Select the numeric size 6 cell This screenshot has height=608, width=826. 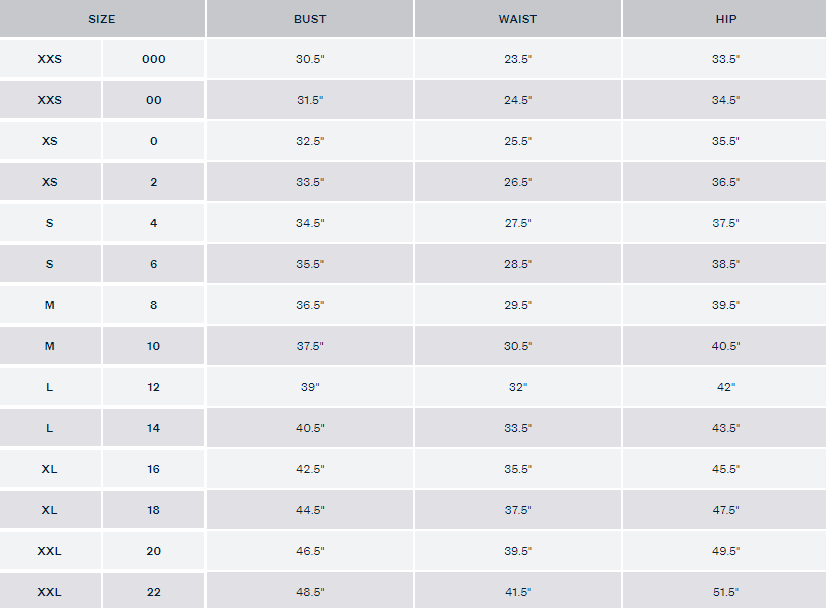pos(154,264)
